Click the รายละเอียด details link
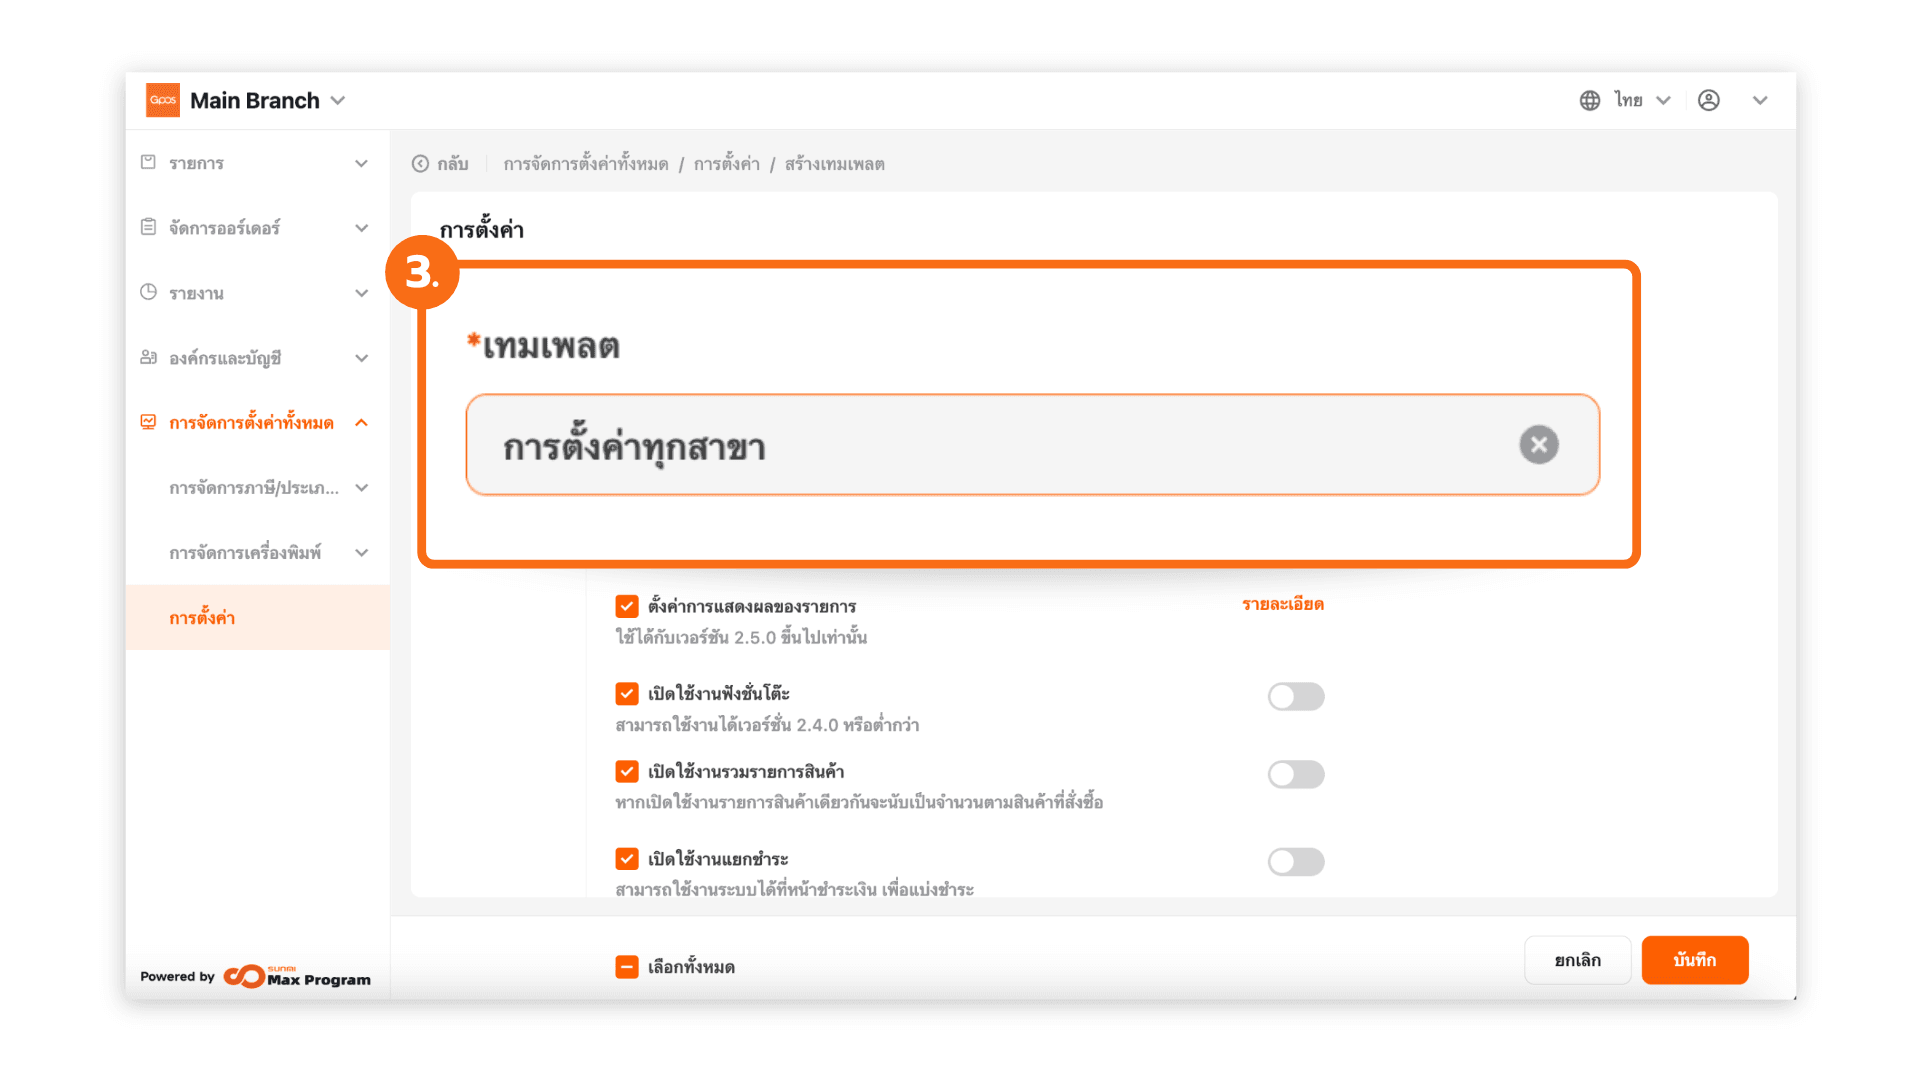The image size is (1920, 1080). 1283,604
